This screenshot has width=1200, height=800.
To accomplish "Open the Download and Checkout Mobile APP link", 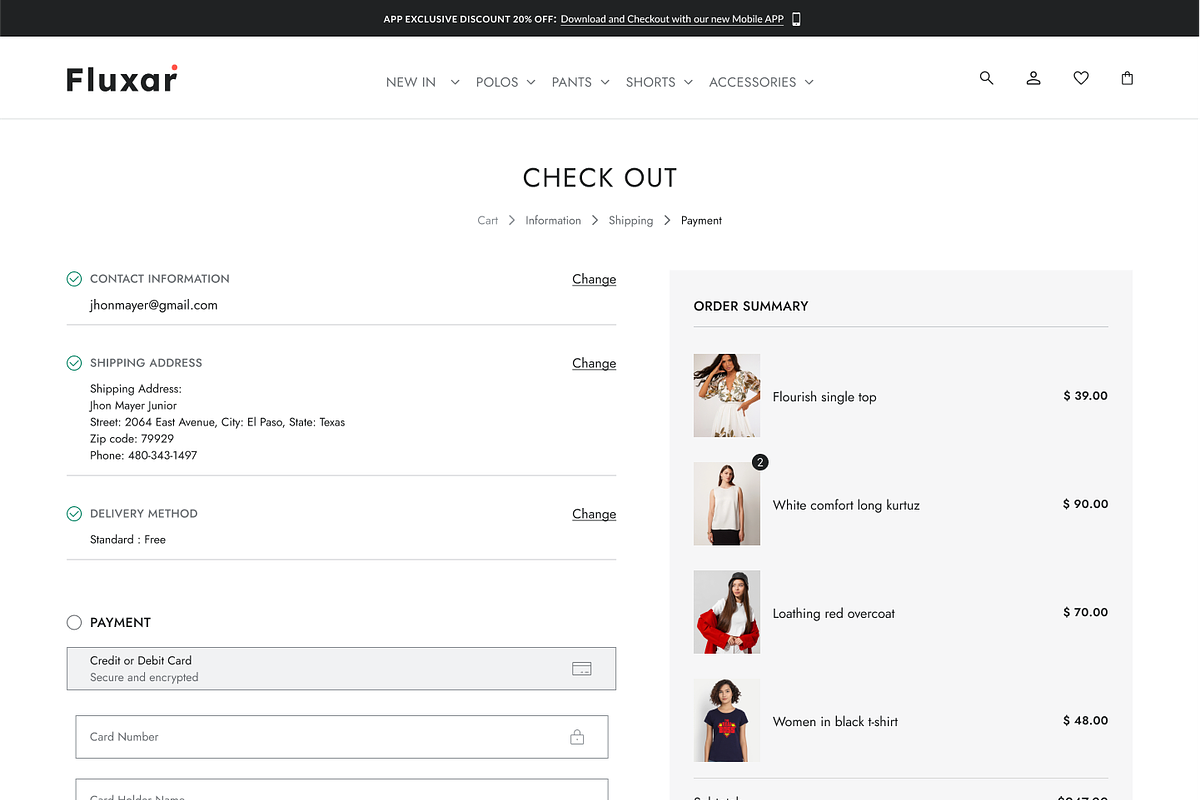I will pos(672,19).
